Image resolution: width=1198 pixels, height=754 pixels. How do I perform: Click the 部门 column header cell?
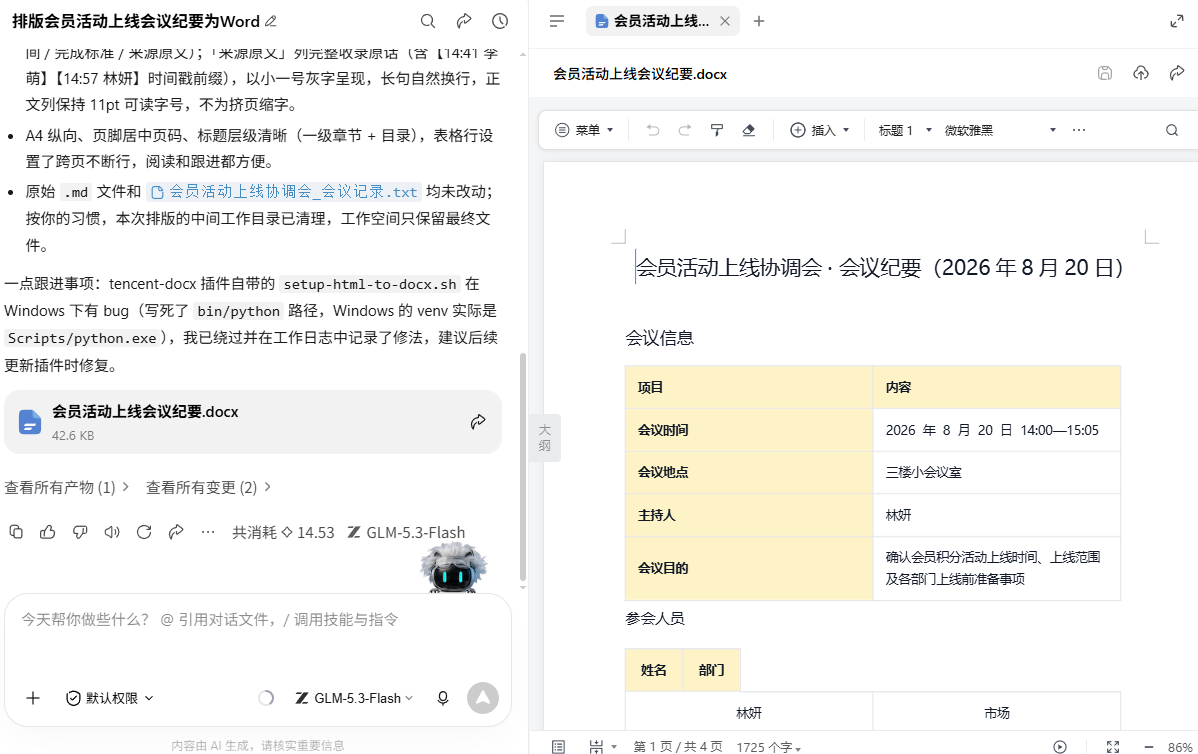pos(711,670)
